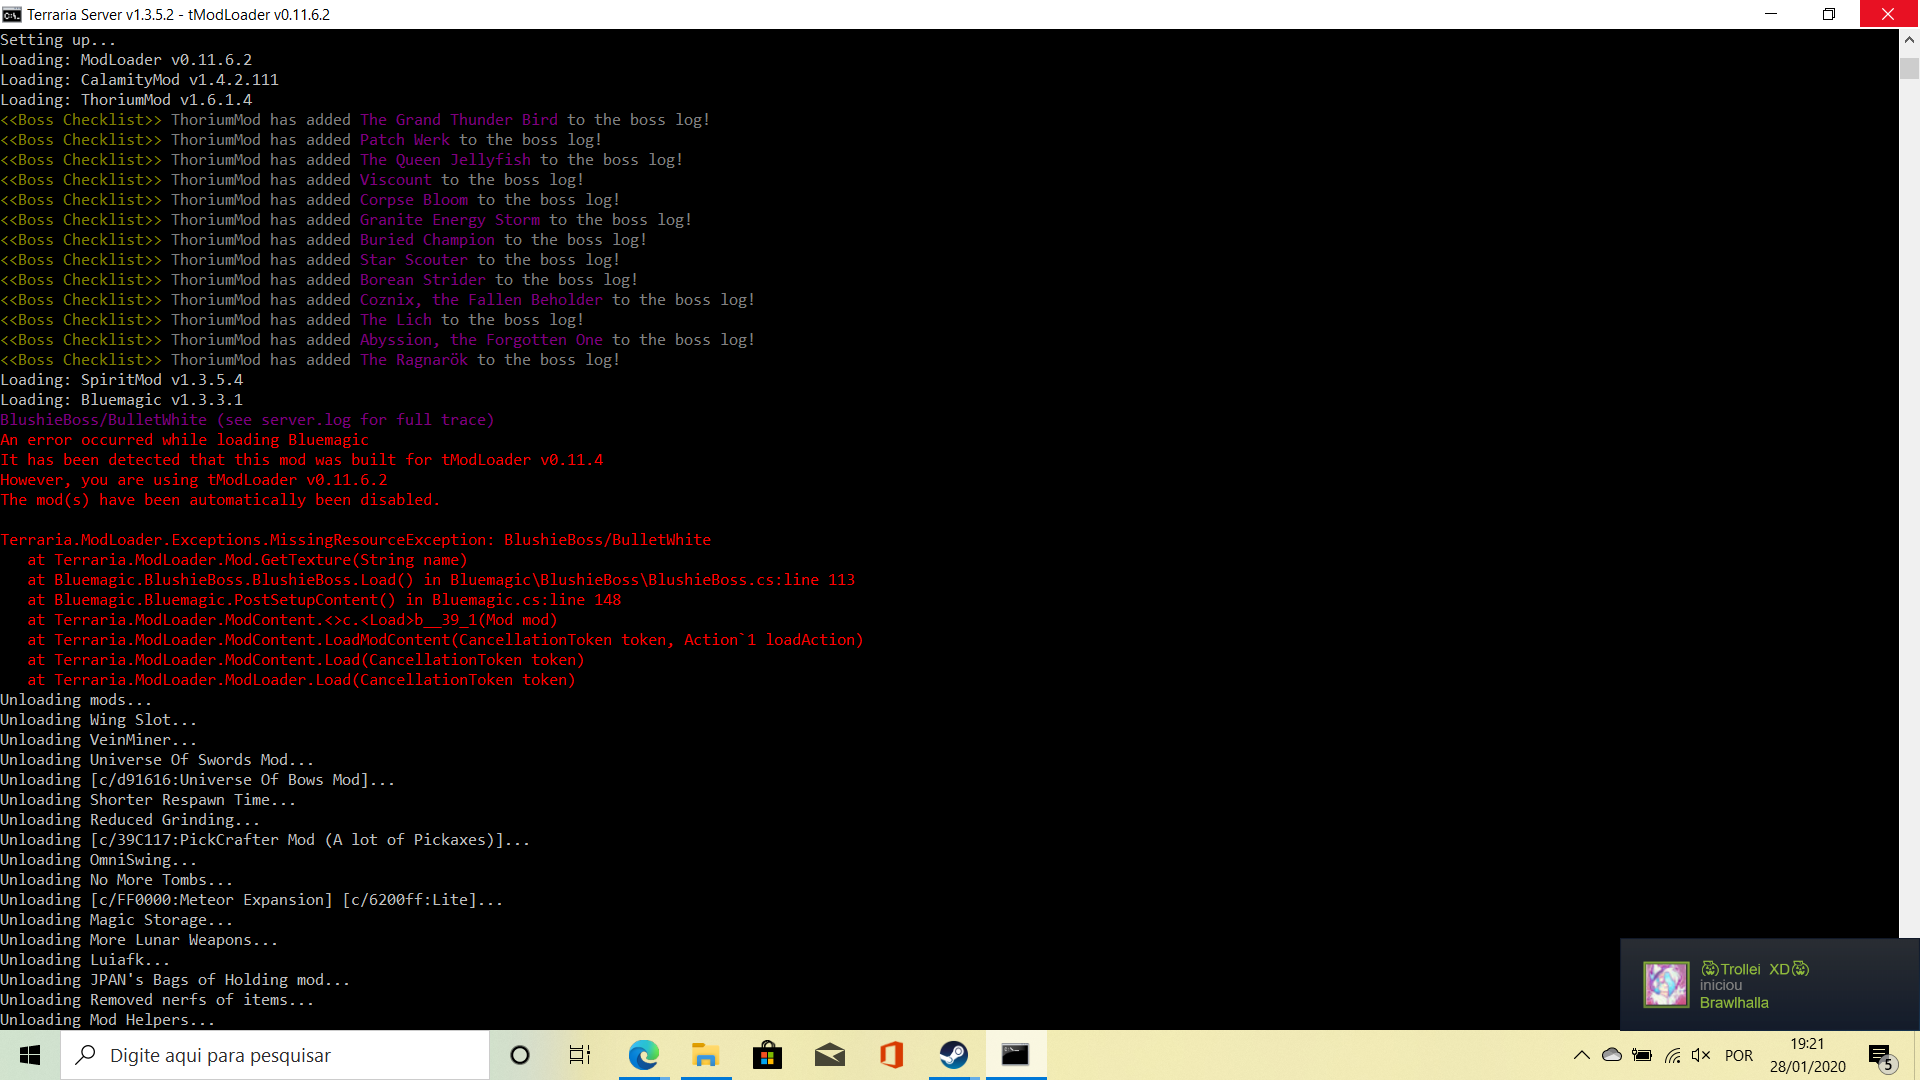Restore down the Terraria Server window
Viewport: 1920px width, 1080px height.
click(1829, 14)
